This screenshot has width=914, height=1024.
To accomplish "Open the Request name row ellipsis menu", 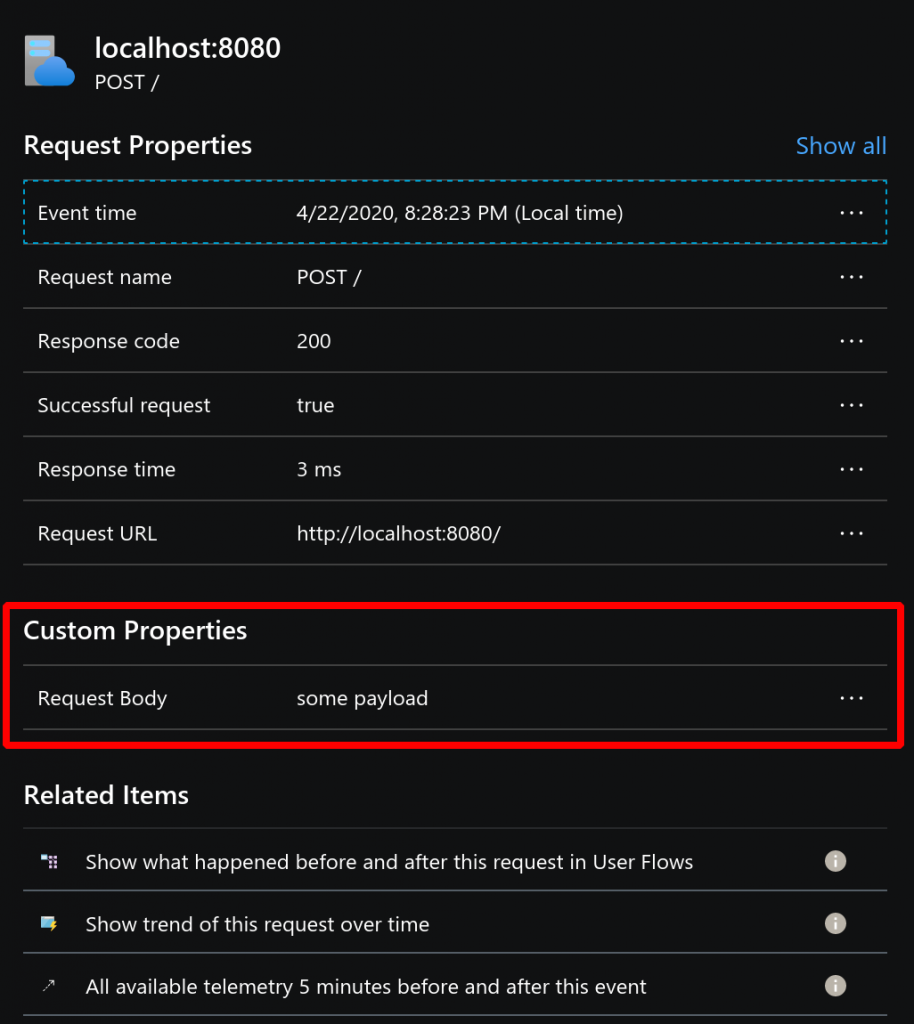I will click(x=851, y=277).
